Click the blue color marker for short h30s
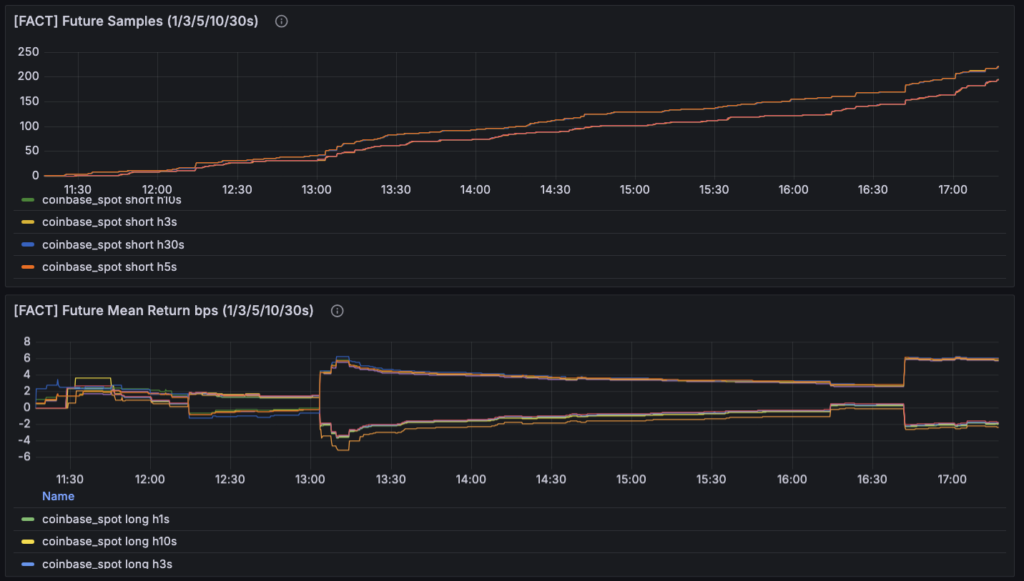 28,244
